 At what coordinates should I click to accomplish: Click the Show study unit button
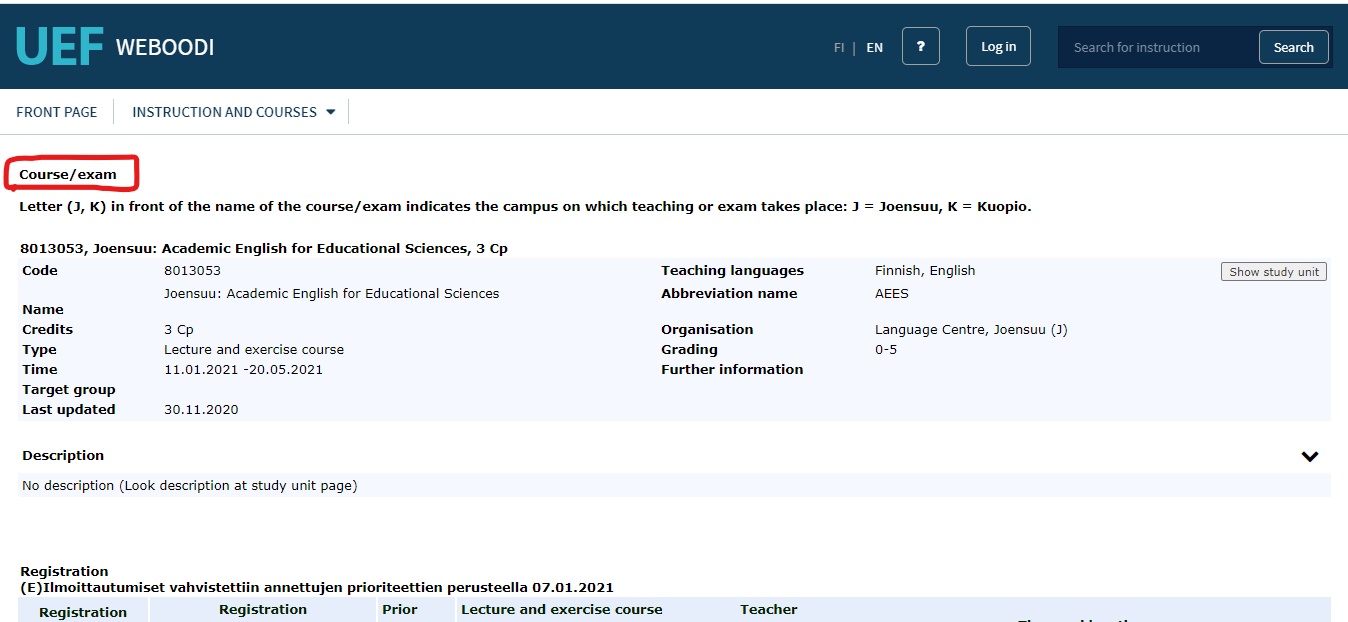pyautogui.click(x=1273, y=272)
